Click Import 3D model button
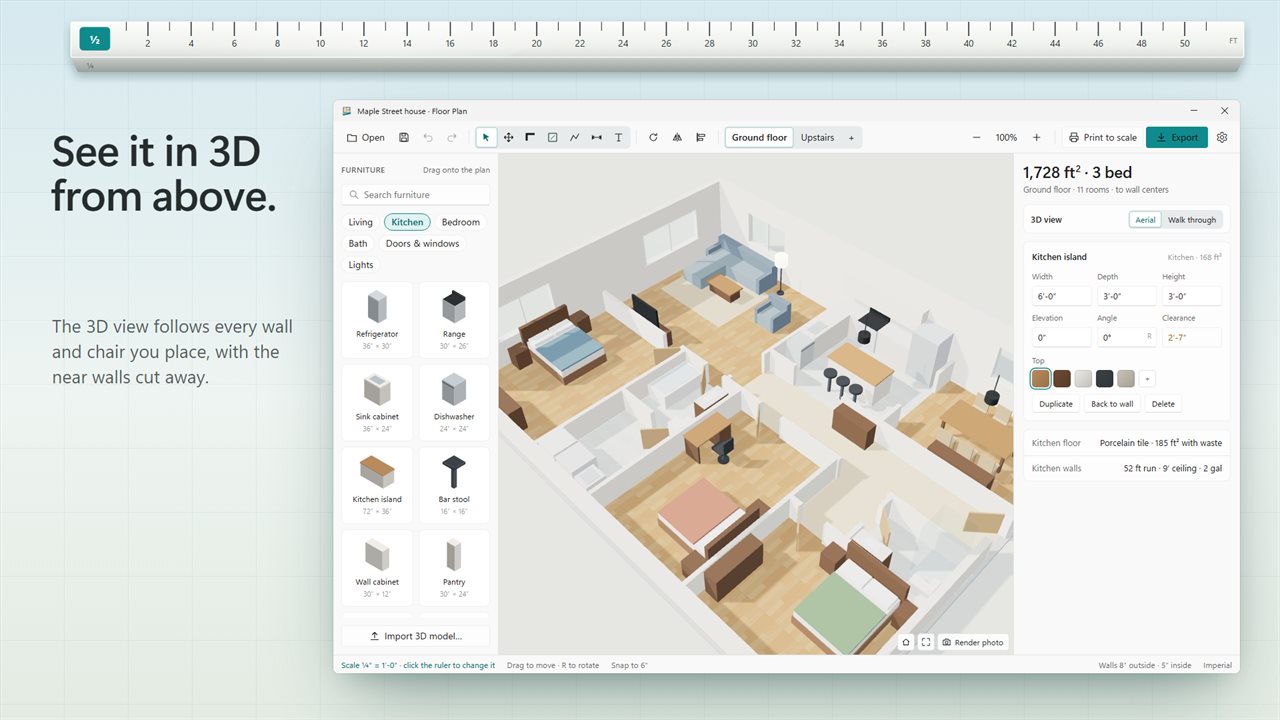This screenshot has height=720, width=1280. (416, 636)
